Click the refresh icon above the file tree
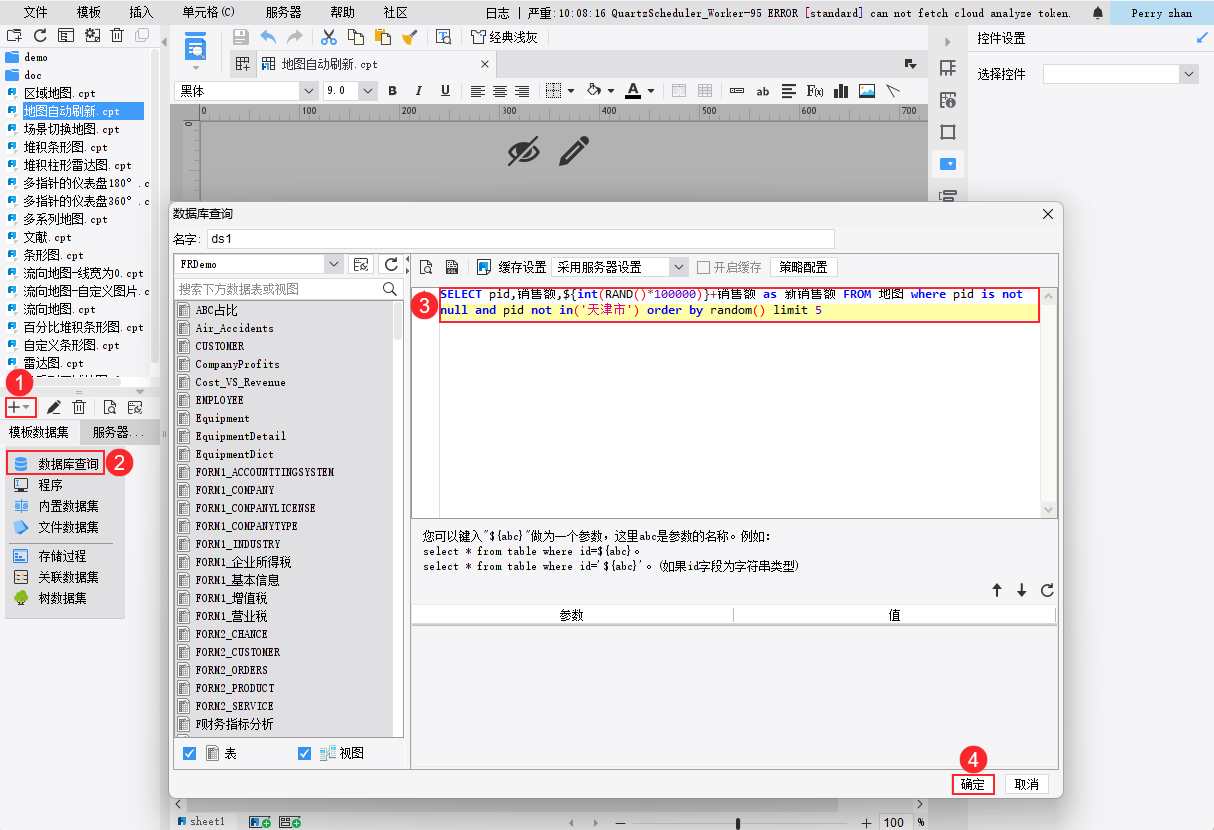The height and width of the screenshot is (830, 1214). pyautogui.click(x=40, y=35)
